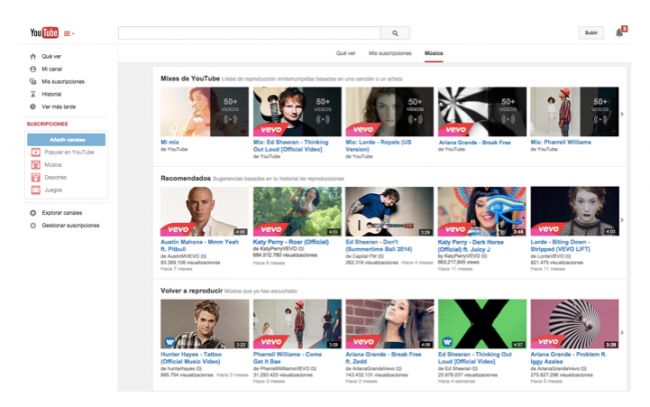
Task: Click the Añadir canales button
Action: 66,140
